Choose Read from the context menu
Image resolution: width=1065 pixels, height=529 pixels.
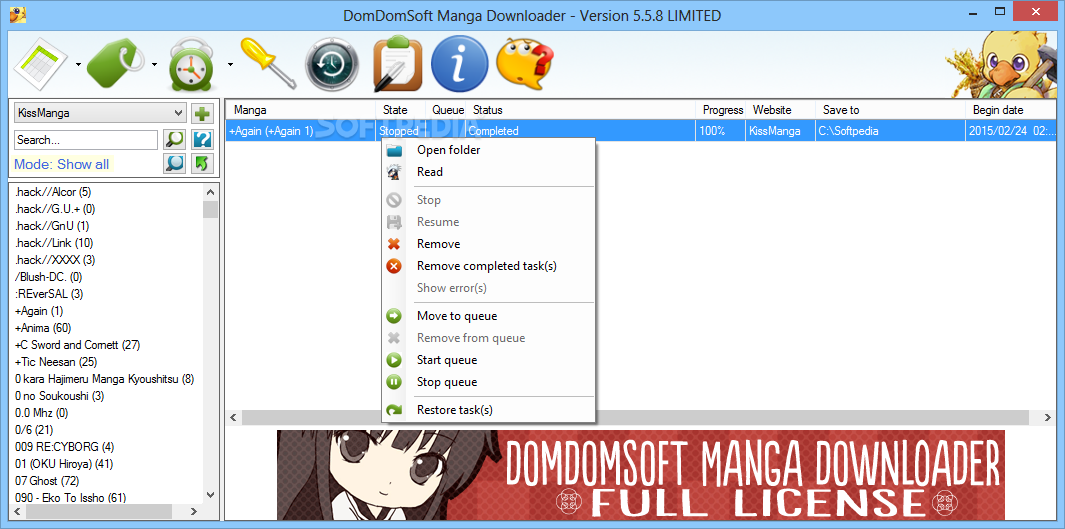click(x=488, y=172)
